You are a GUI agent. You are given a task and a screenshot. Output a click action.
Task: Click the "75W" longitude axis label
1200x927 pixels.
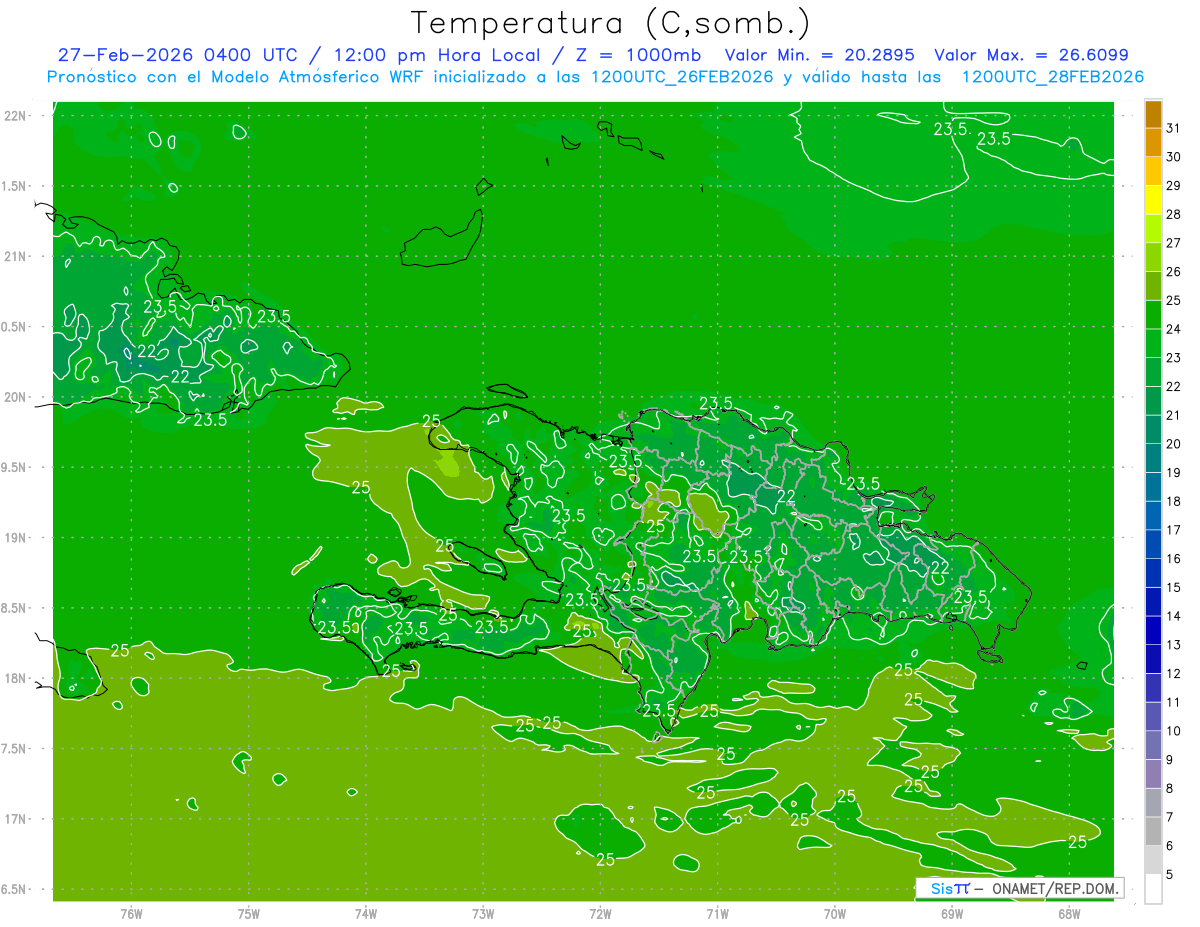[248, 914]
